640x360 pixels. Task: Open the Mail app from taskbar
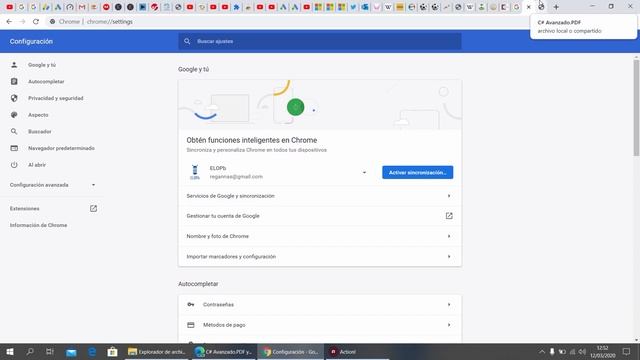71,351
